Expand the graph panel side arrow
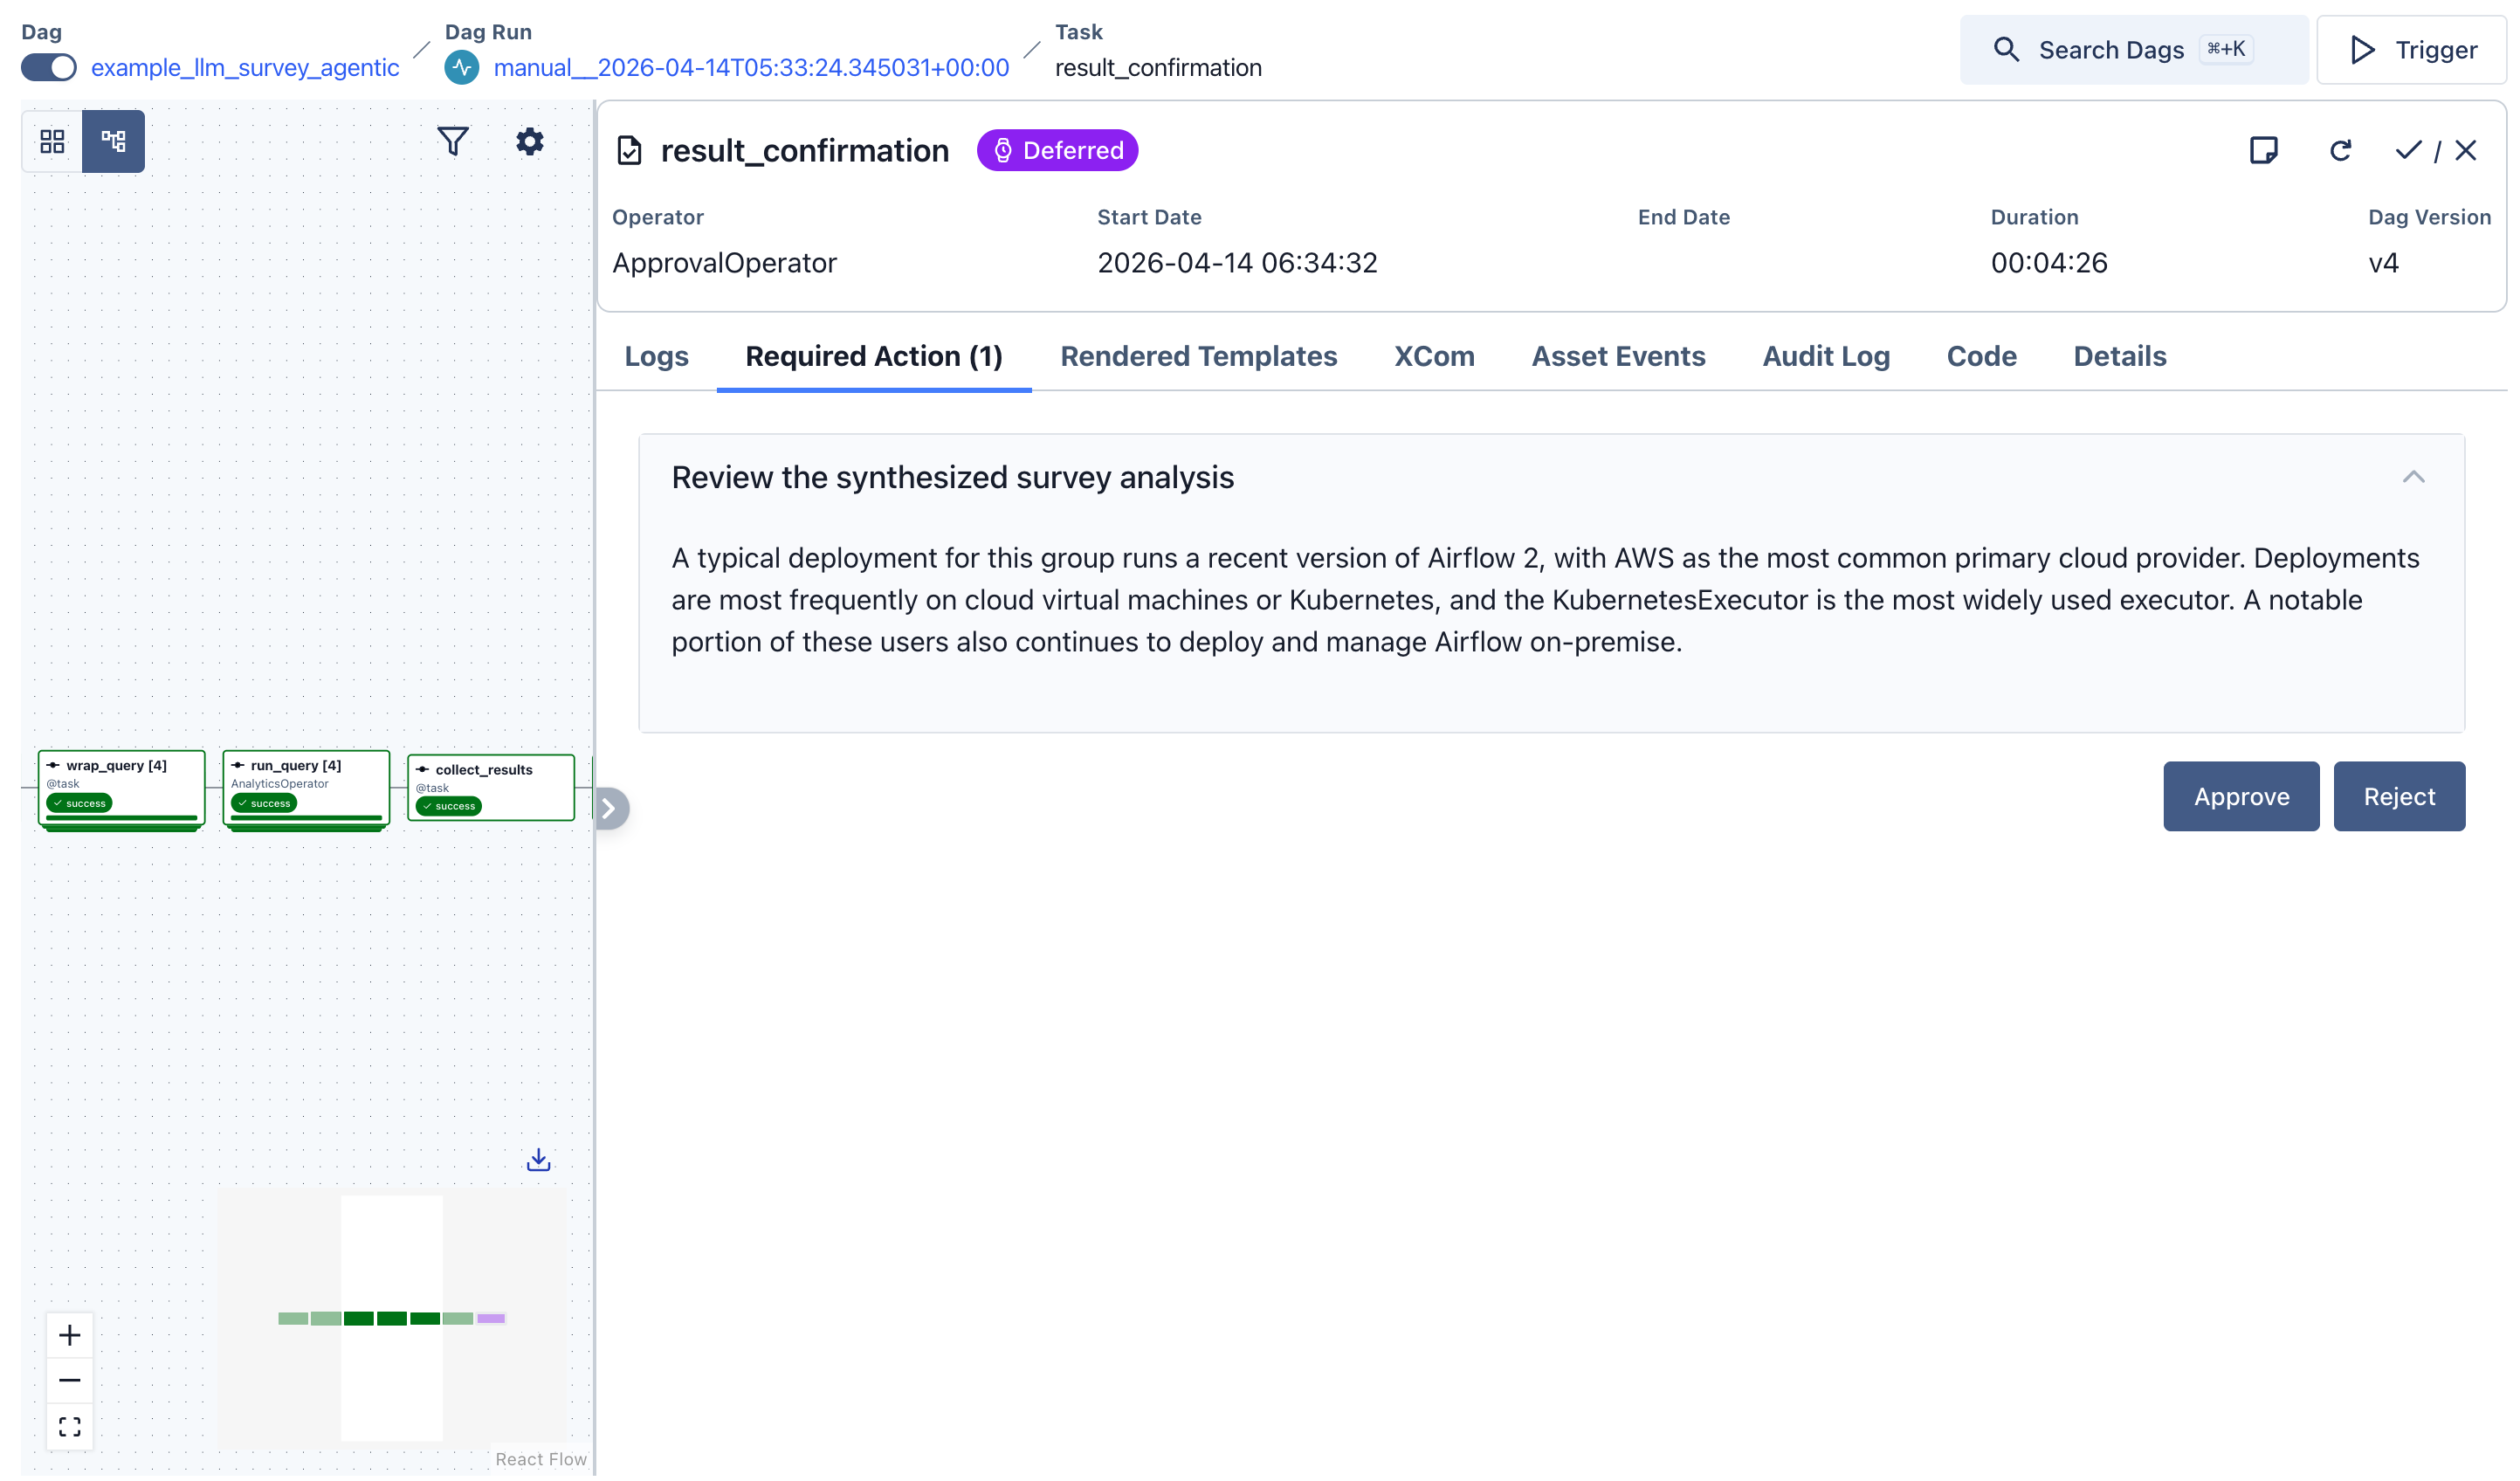2520x1481 pixels. click(611, 808)
